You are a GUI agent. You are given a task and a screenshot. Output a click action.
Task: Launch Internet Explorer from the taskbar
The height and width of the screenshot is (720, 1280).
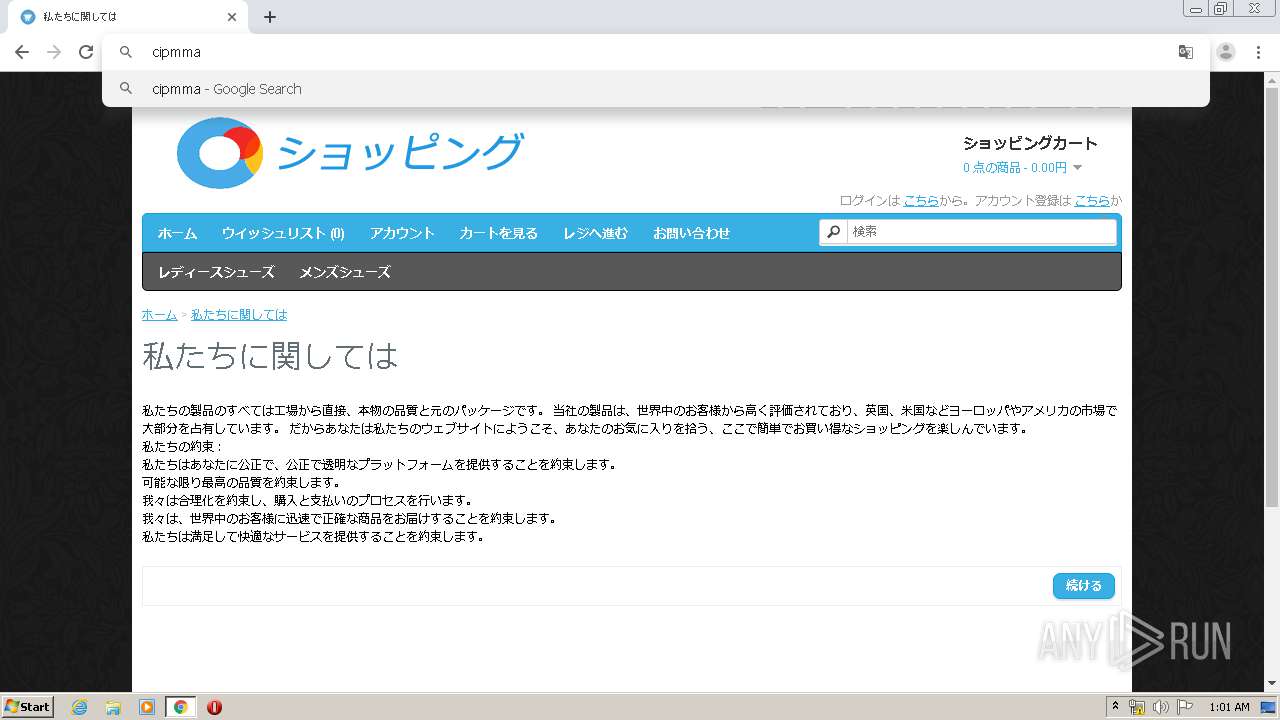pyautogui.click(x=80, y=707)
